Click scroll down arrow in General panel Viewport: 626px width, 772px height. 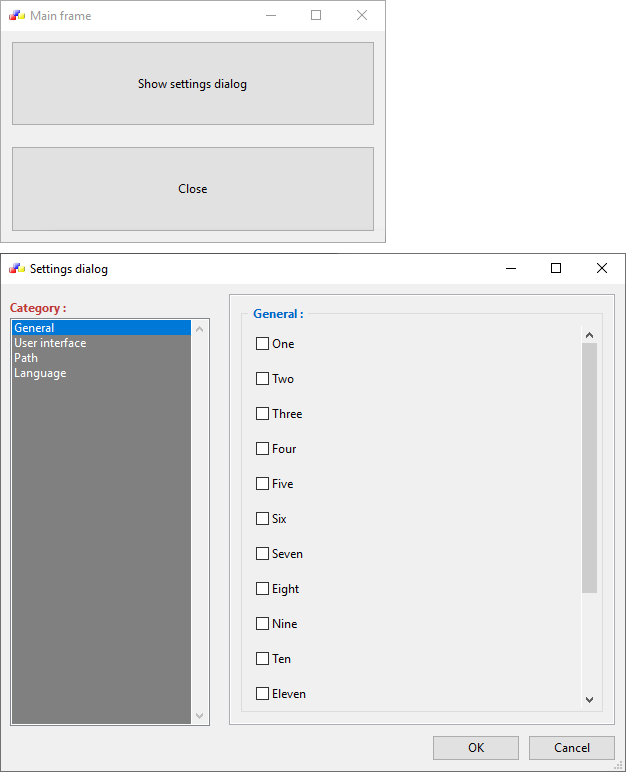[589, 700]
